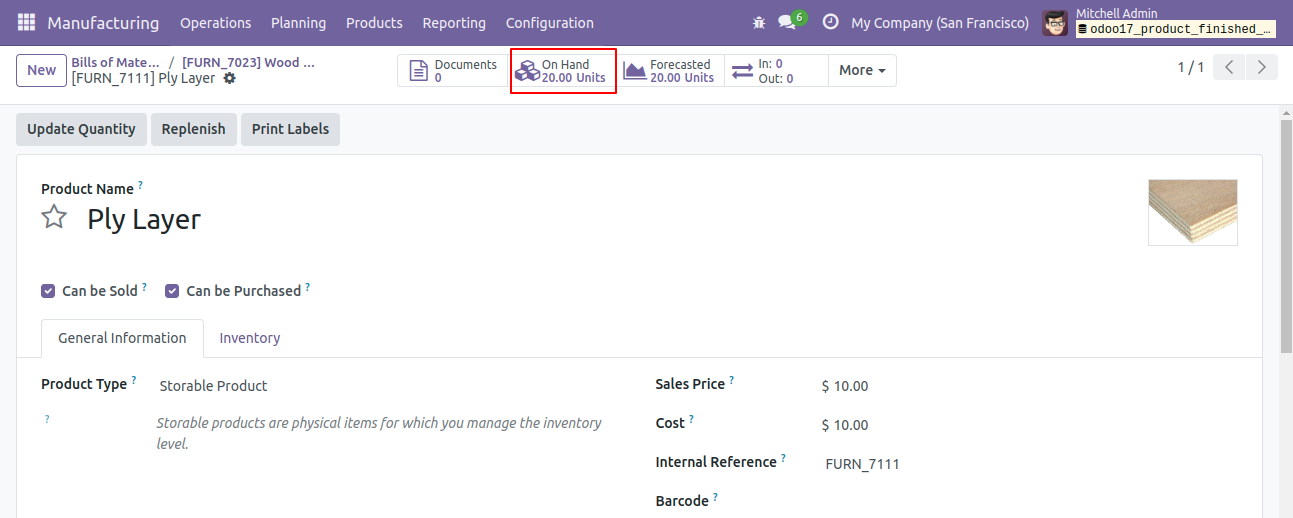Switch to the Inventory tab
The width and height of the screenshot is (1293, 518).
click(x=250, y=338)
